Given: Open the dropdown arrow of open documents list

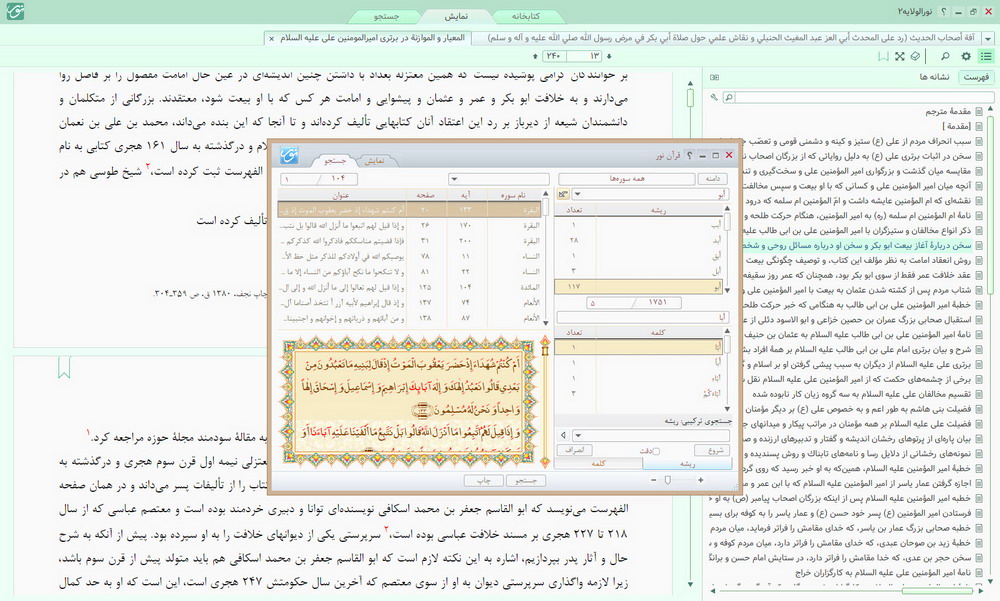Looking at the screenshot, I should (x=988, y=38).
